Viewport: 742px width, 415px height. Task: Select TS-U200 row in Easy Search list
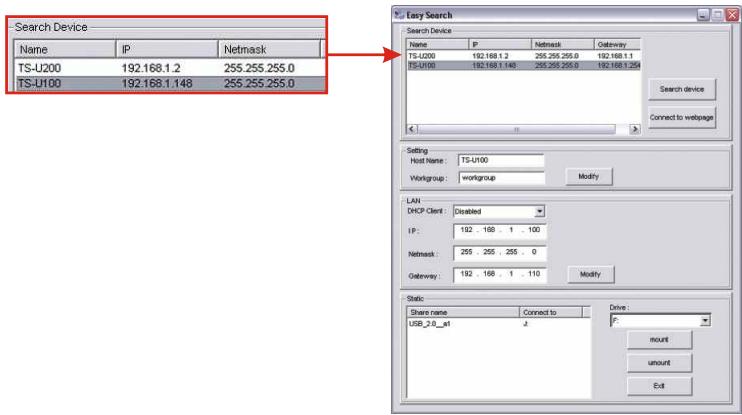[x=523, y=56]
